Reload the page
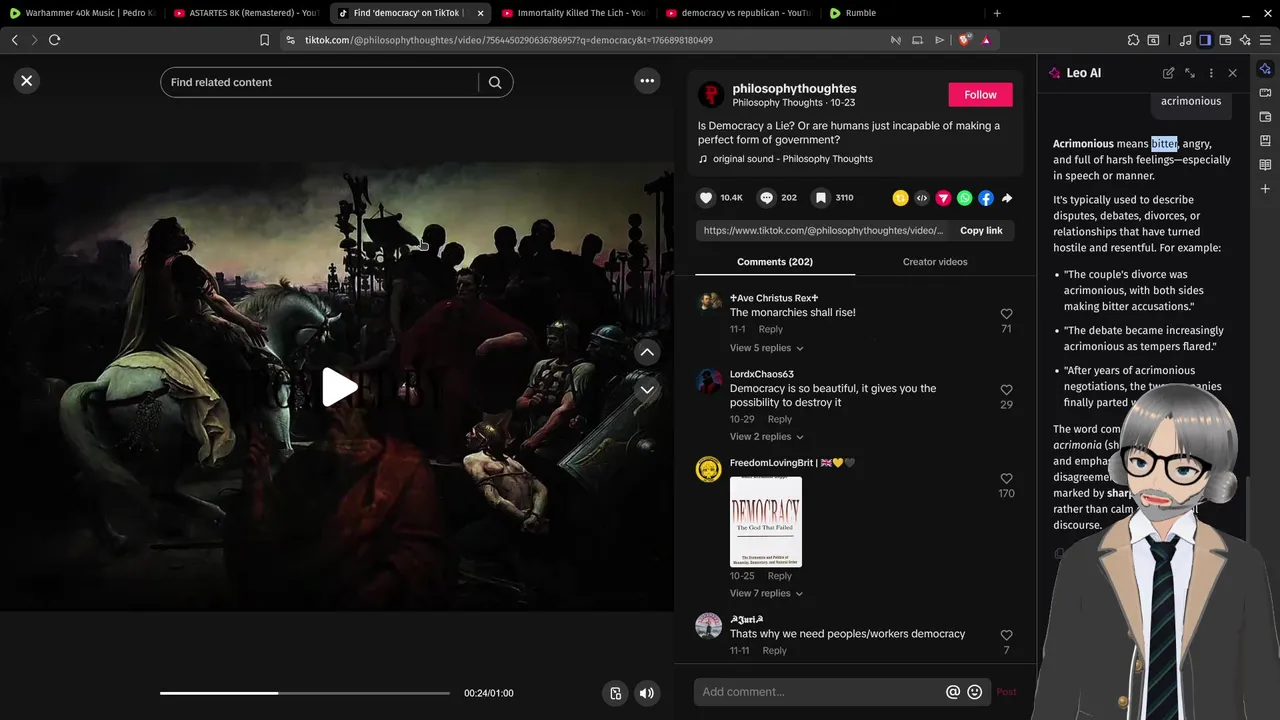The width and height of the screenshot is (1280, 720). [x=54, y=40]
